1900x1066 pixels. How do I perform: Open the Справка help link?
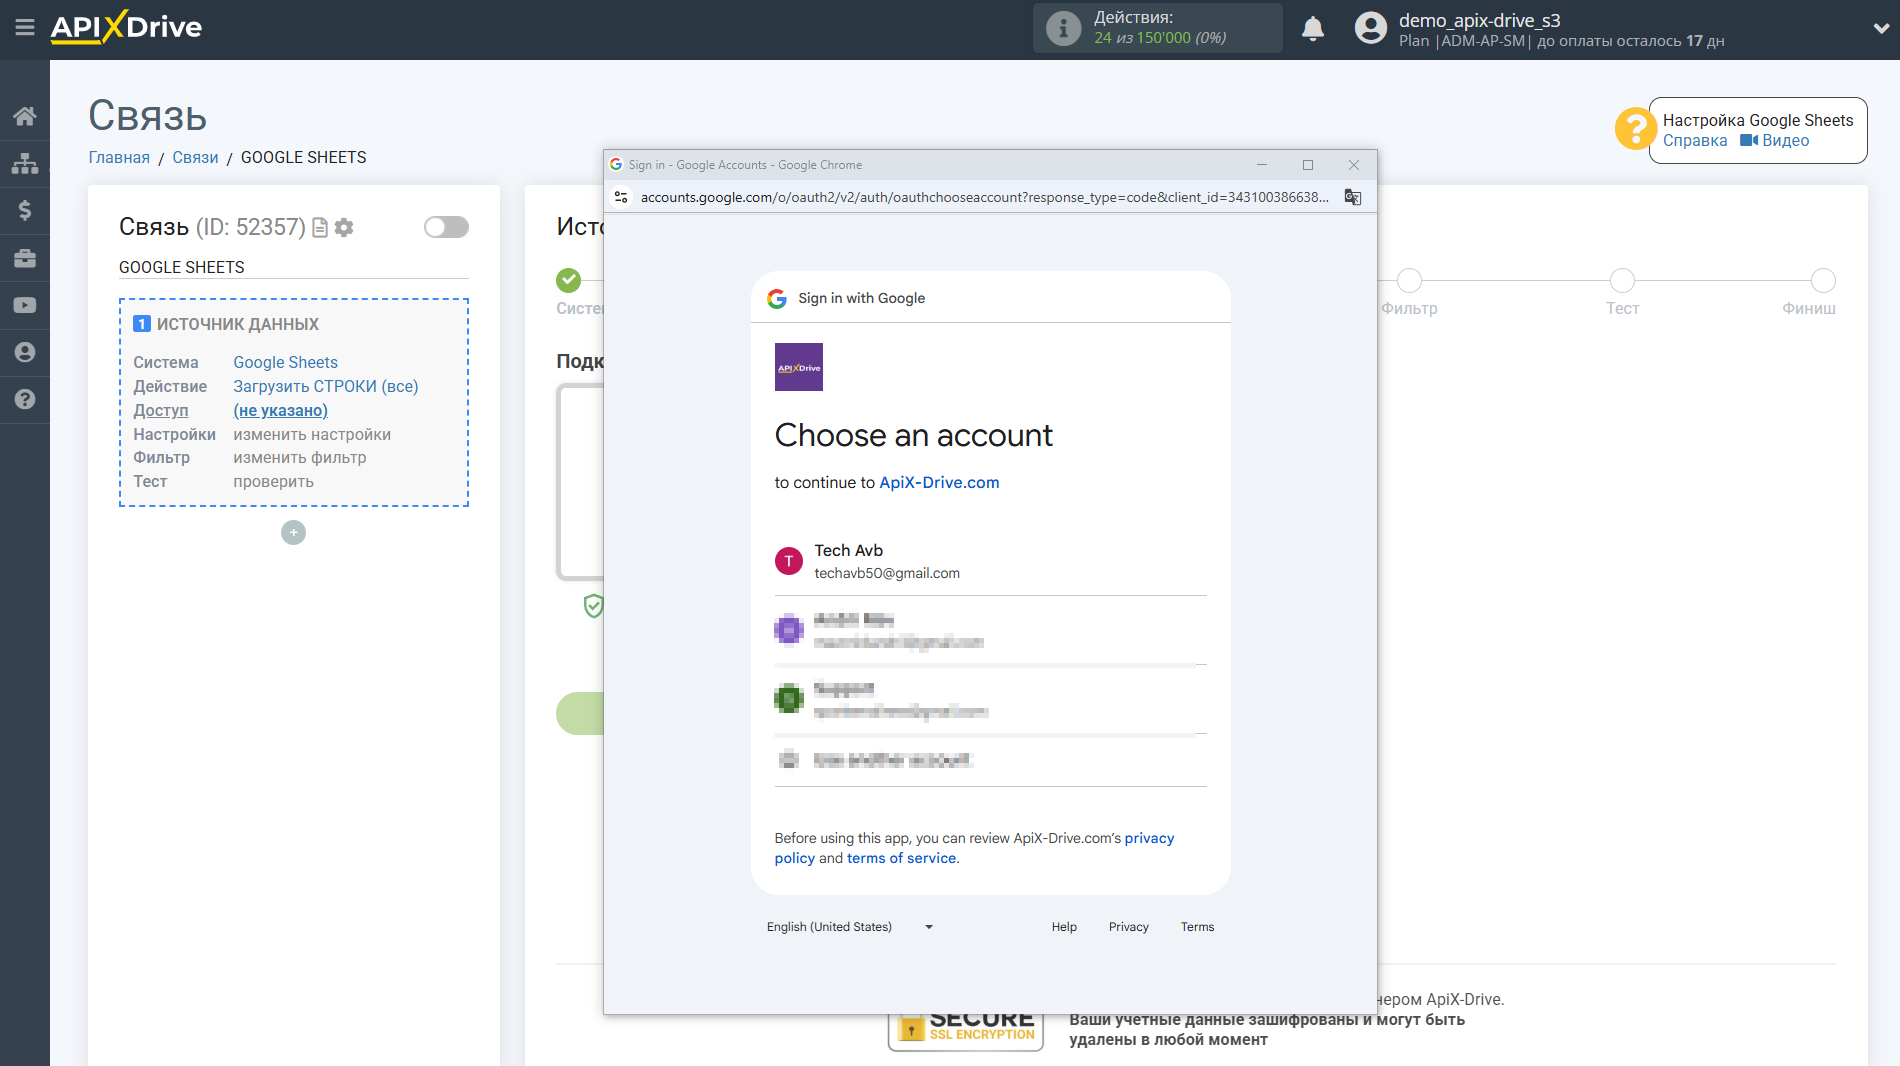coord(1695,141)
